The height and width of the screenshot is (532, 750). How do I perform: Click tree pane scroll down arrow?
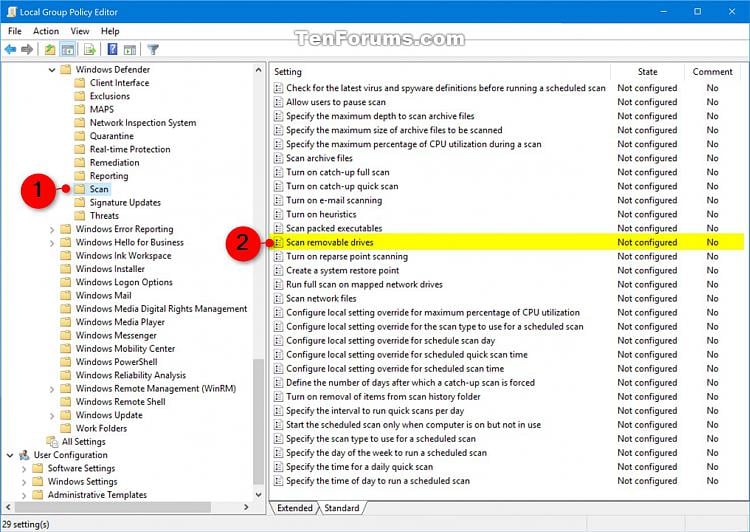pyautogui.click(x=258, y=495)
